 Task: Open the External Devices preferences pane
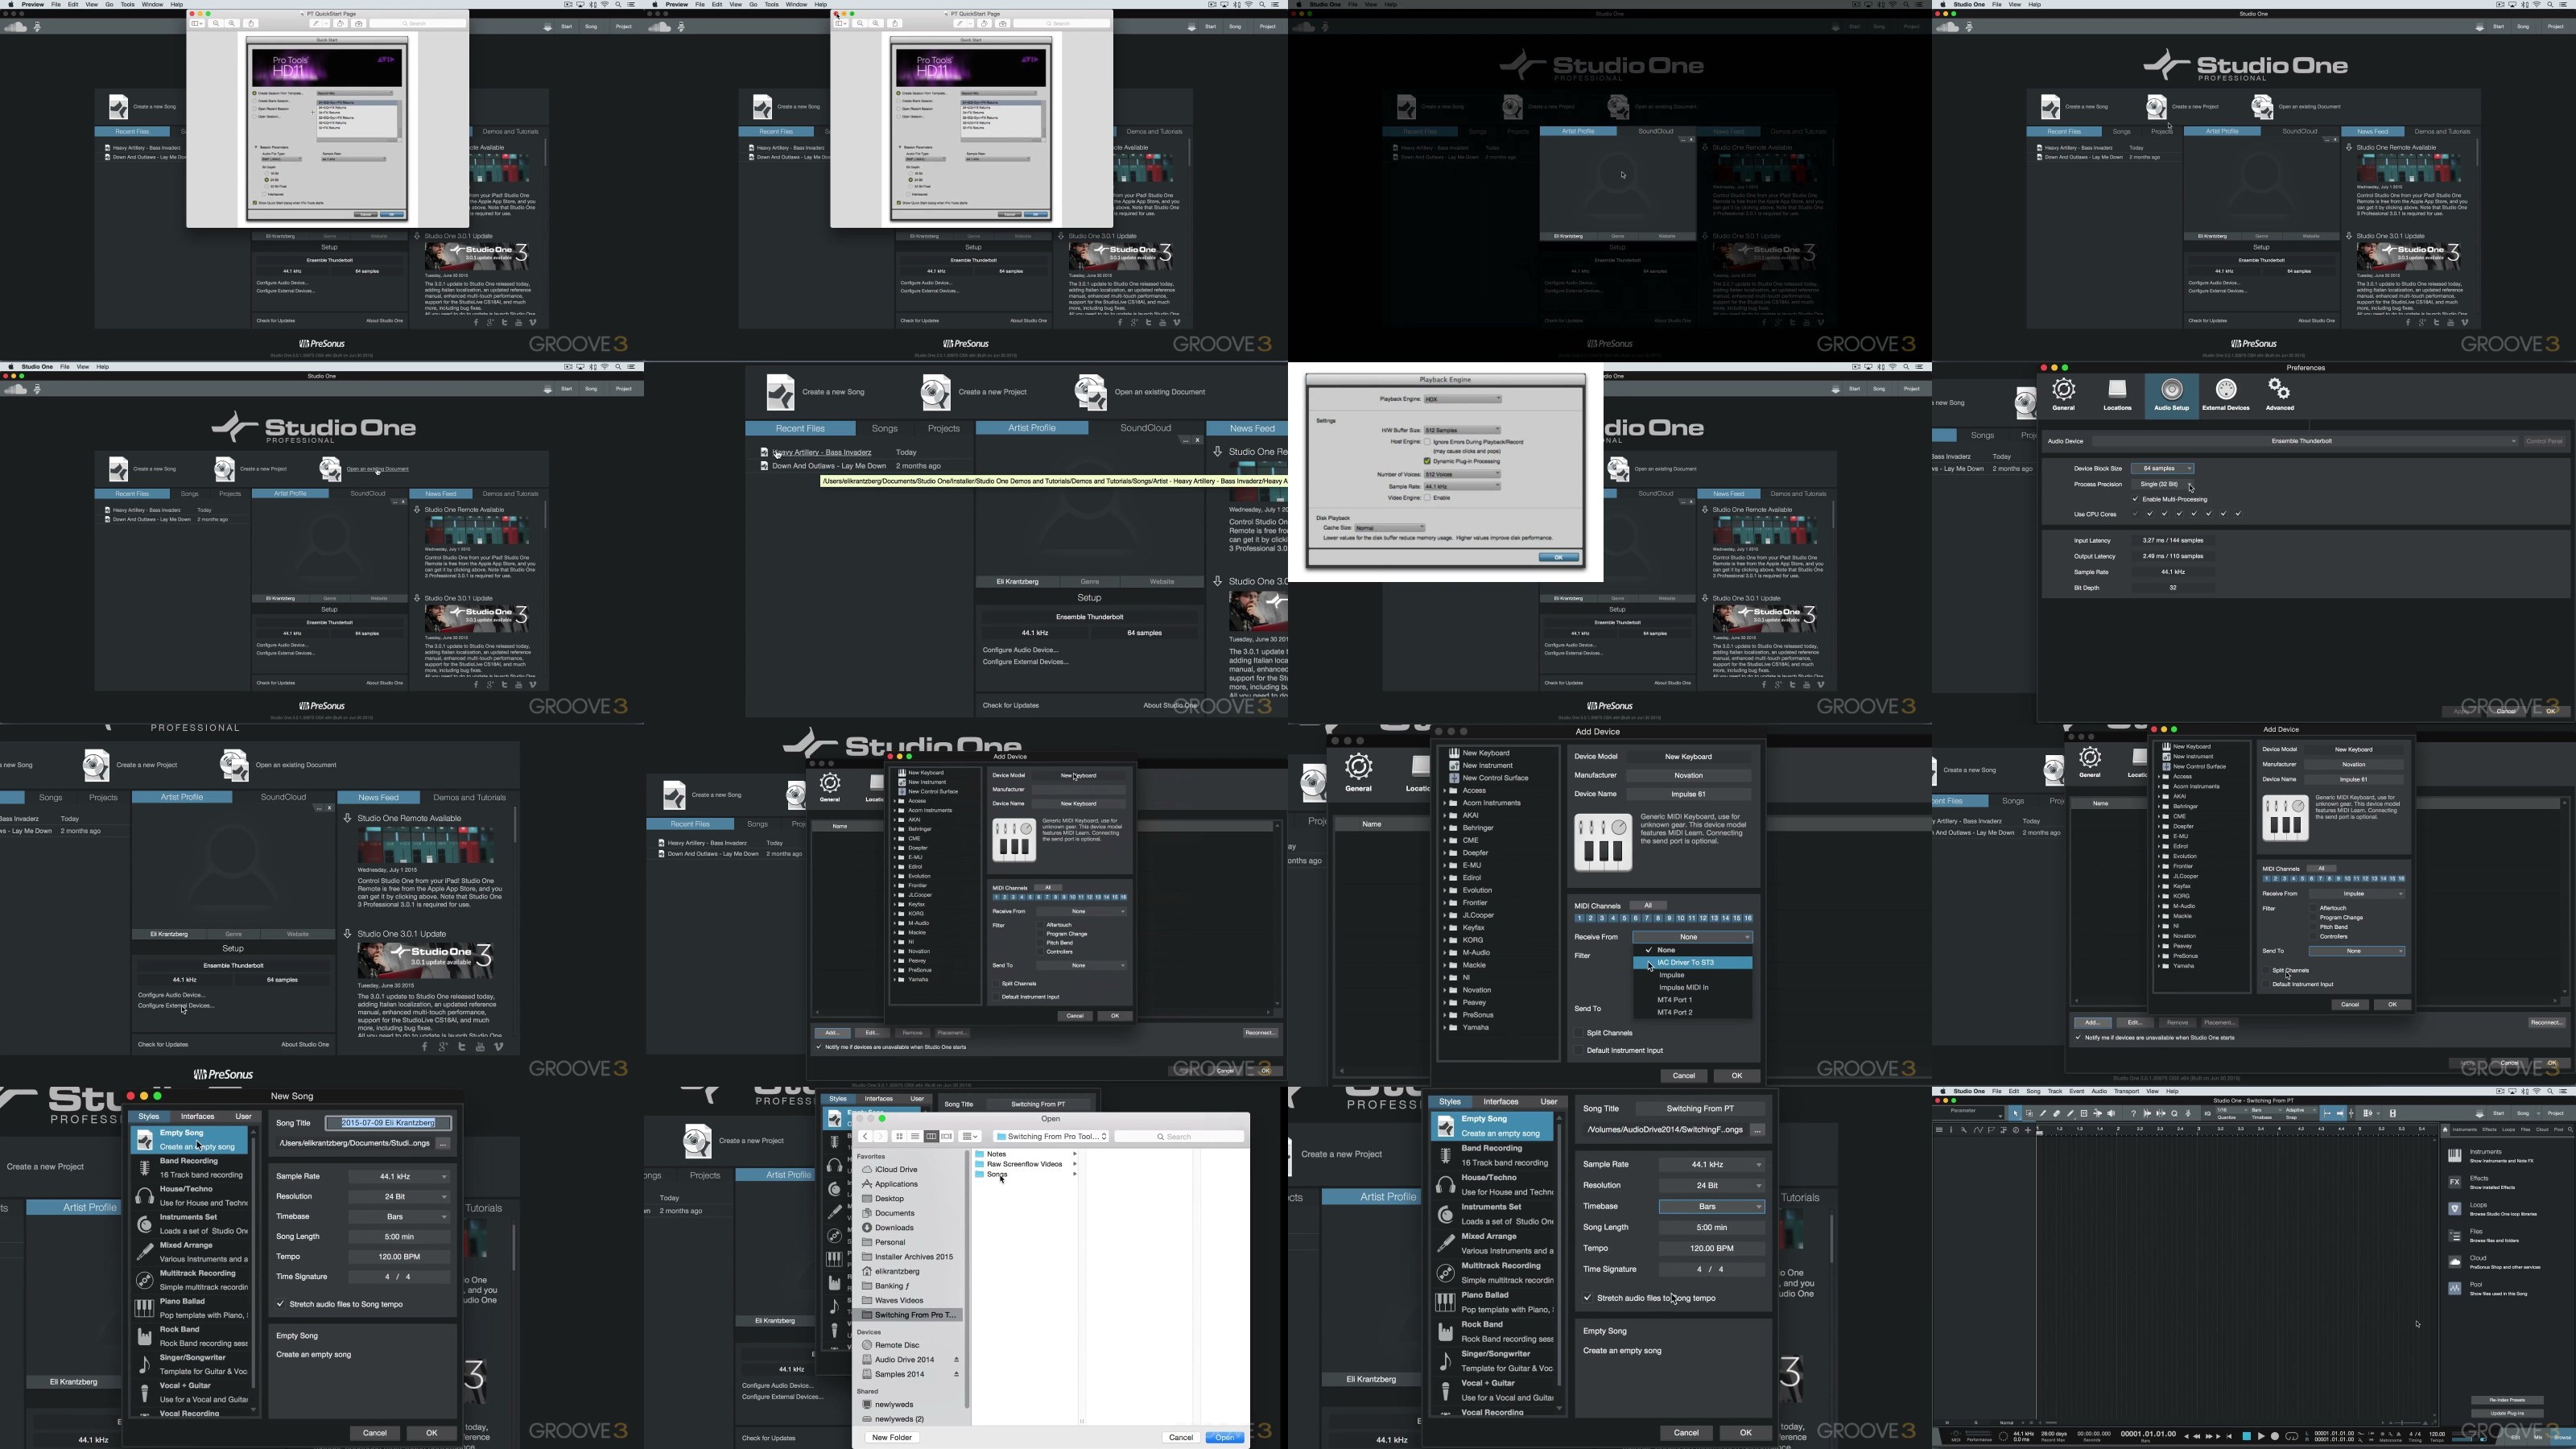2225,394
